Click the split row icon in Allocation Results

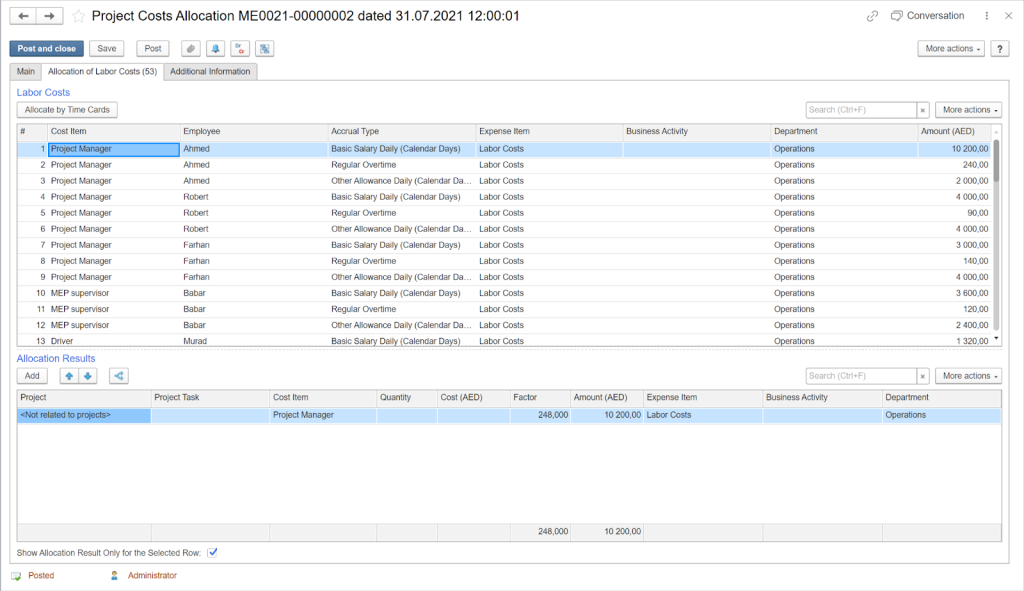click(119, 375)
